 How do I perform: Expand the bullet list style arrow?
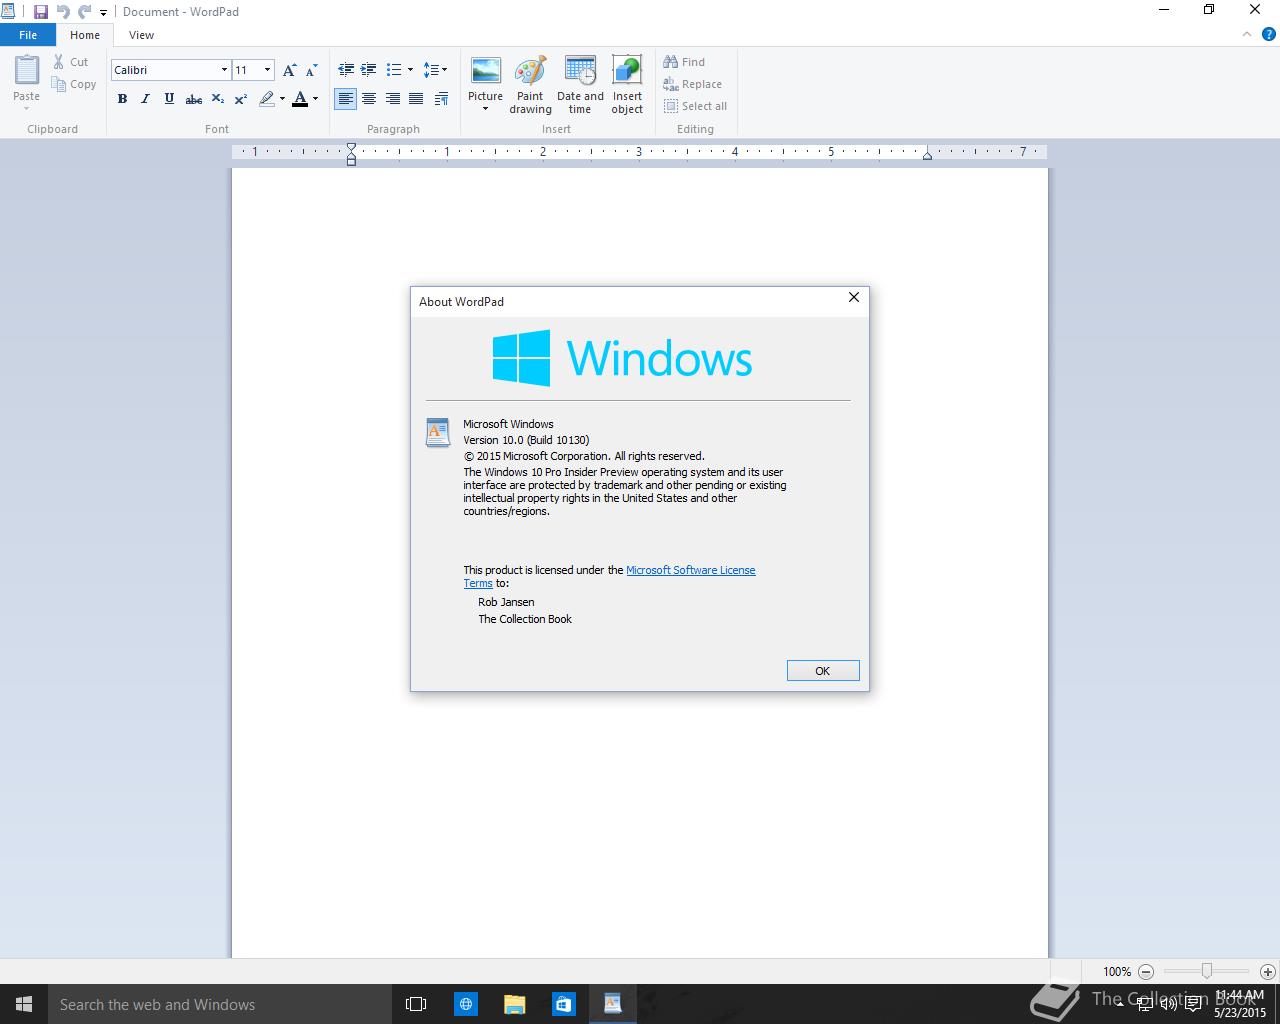point(410,70)
